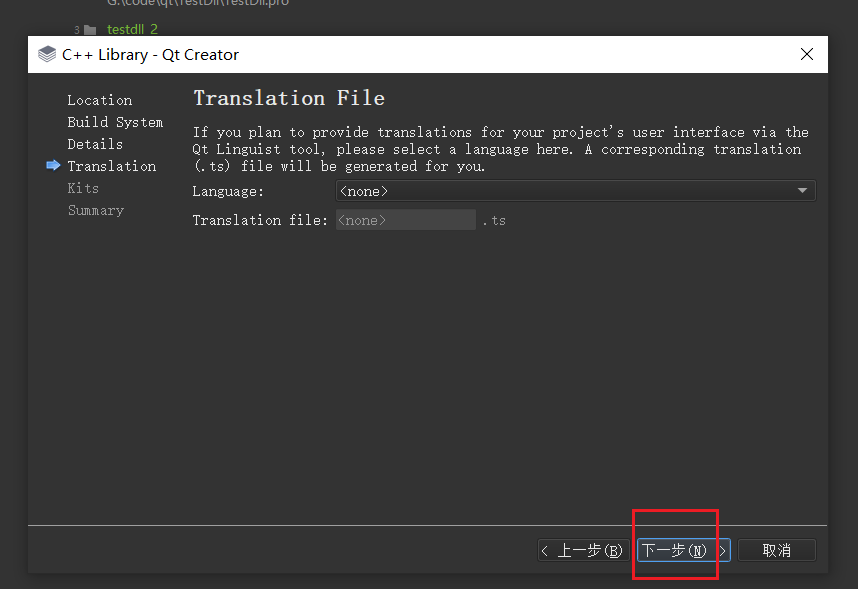Image resolution: width=858 pixels, height=589 pixels.
Task: Open the testdll_2 recent project
Action: coord(132,29)
